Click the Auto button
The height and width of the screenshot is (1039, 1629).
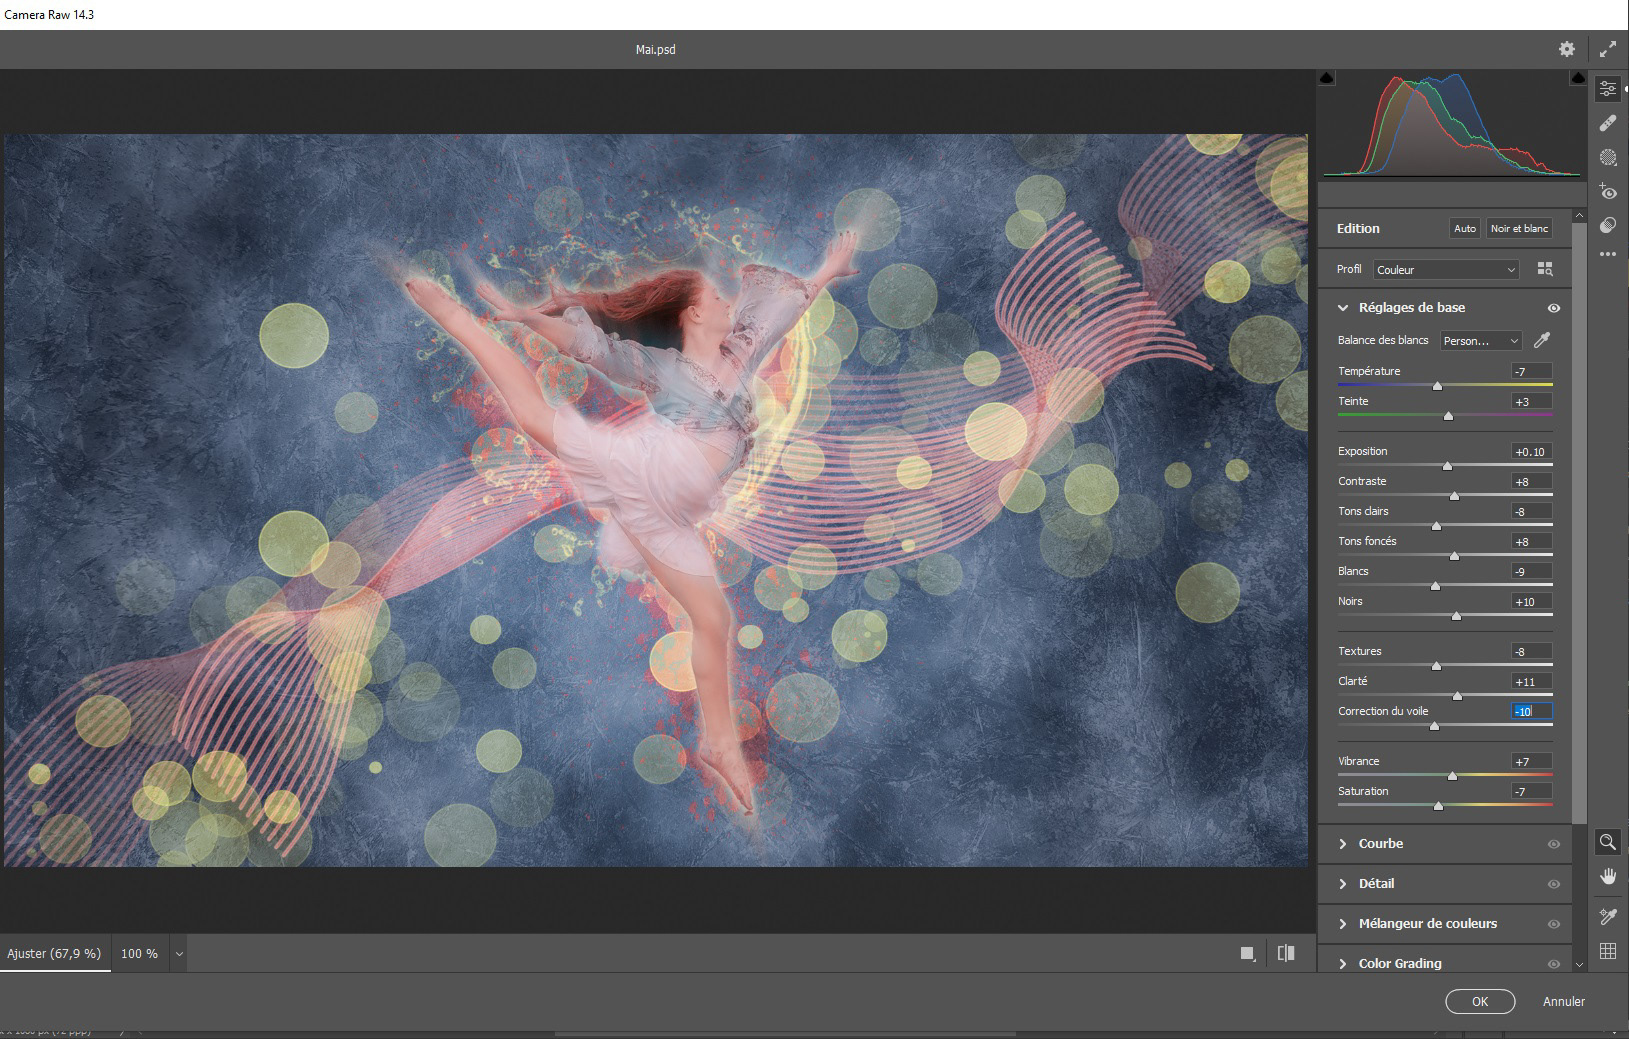tap(1465, 229)
